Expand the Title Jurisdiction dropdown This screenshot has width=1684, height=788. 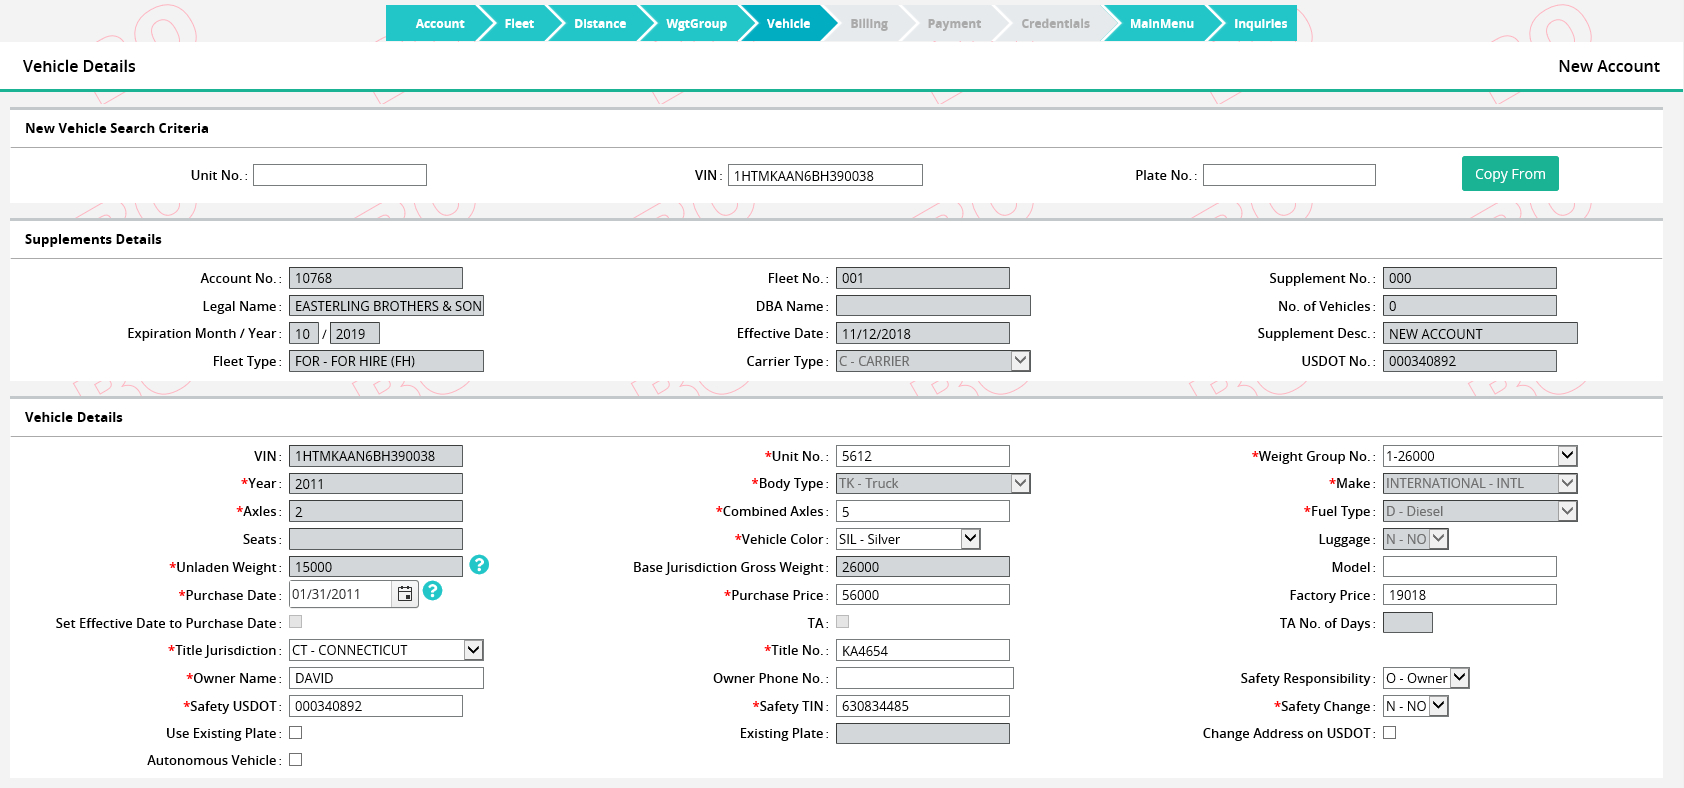click(474, 650)
